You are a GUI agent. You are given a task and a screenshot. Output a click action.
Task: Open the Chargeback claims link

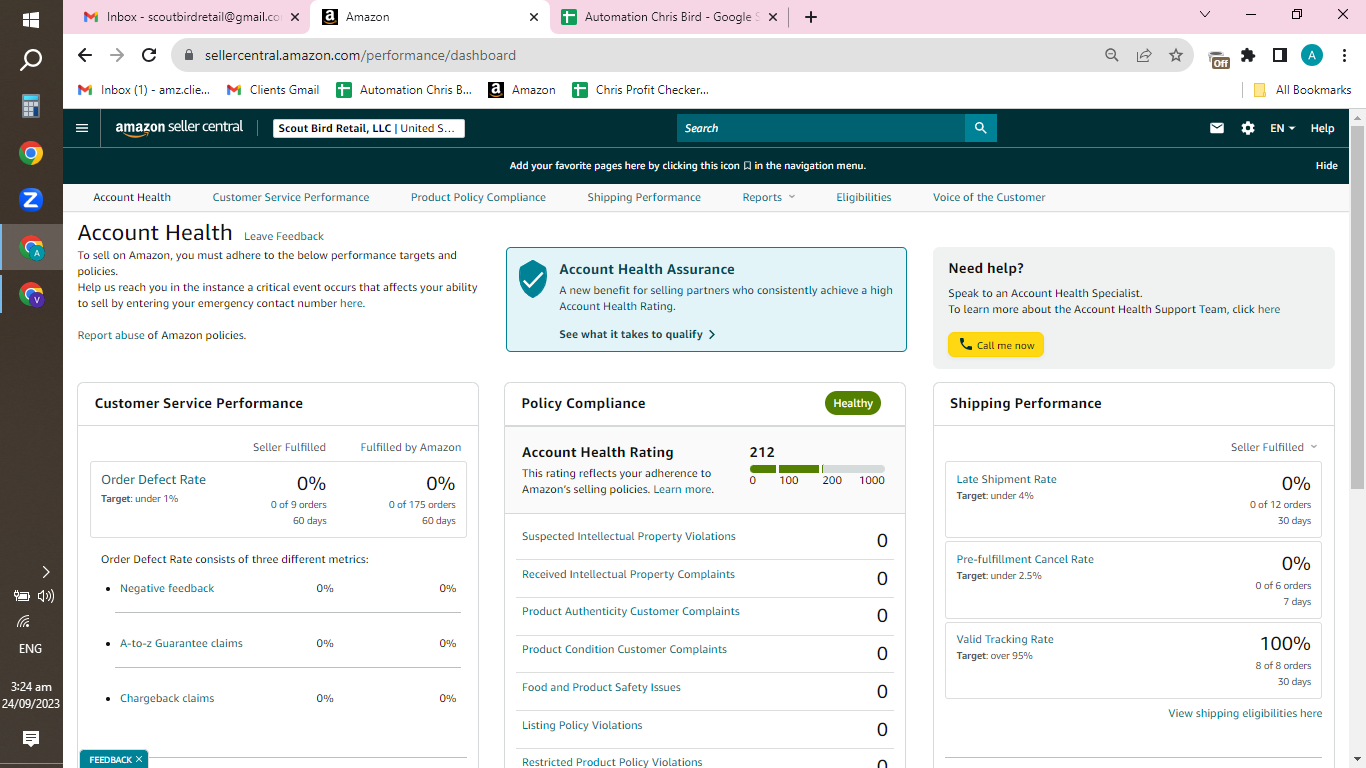tap(167, 698)
